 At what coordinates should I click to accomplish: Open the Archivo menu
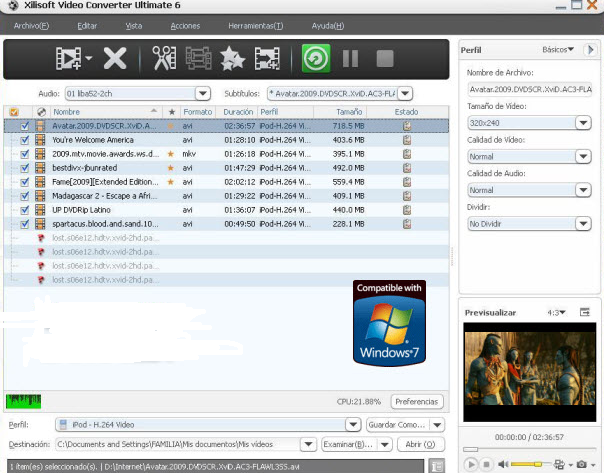pos(31,26)
